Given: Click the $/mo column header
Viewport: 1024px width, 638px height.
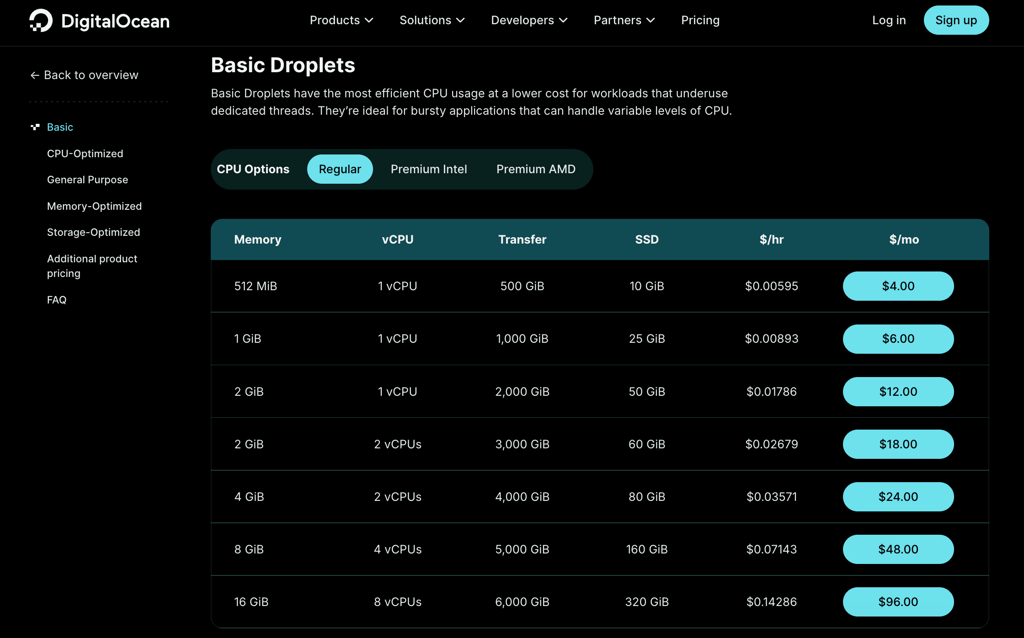Looking at the screenshot, I should tap(904, 240).
